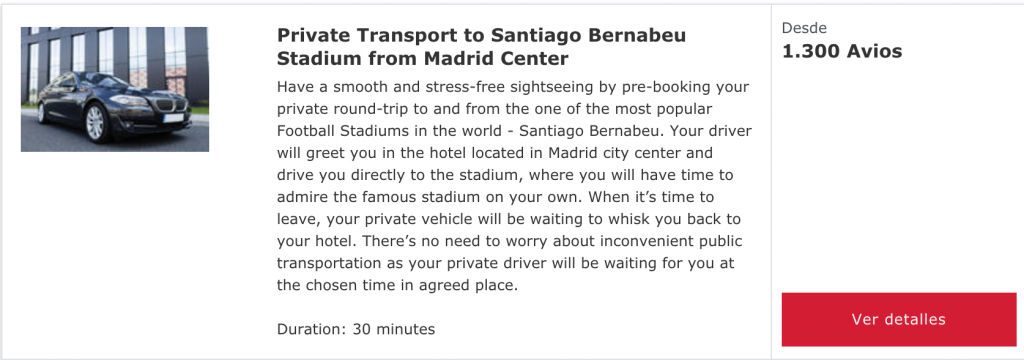Click the empty area of the price panel
The height and width of the screenshot is (360, 1024).
[899, 176]
